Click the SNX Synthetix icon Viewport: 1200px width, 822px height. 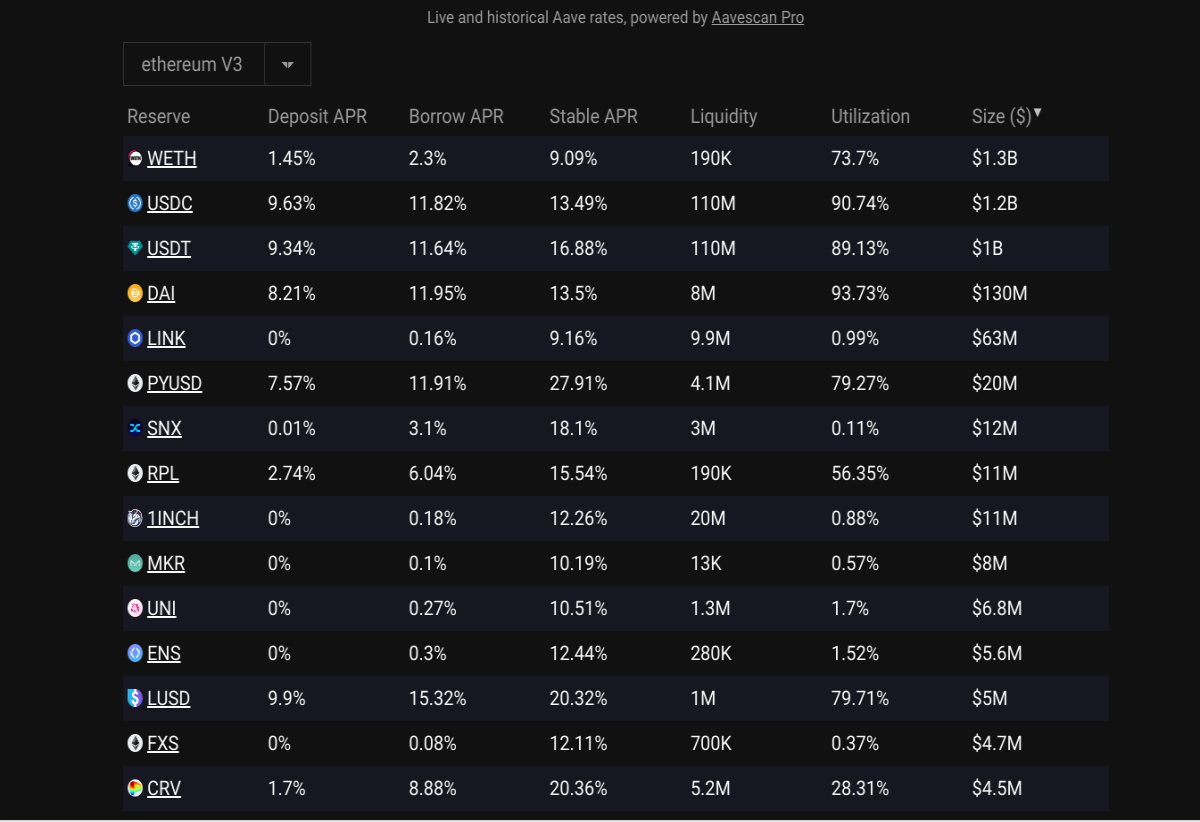135,428
